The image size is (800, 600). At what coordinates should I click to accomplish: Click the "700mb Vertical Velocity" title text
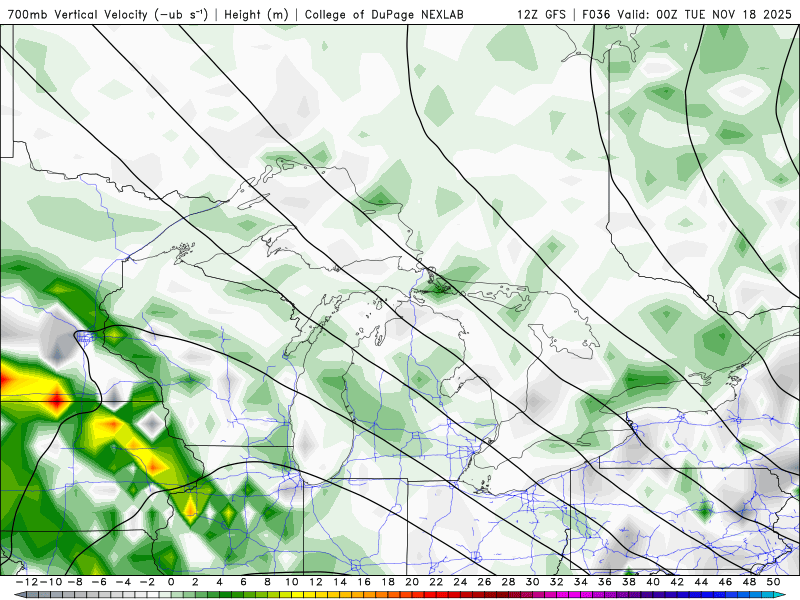point(78,14)
